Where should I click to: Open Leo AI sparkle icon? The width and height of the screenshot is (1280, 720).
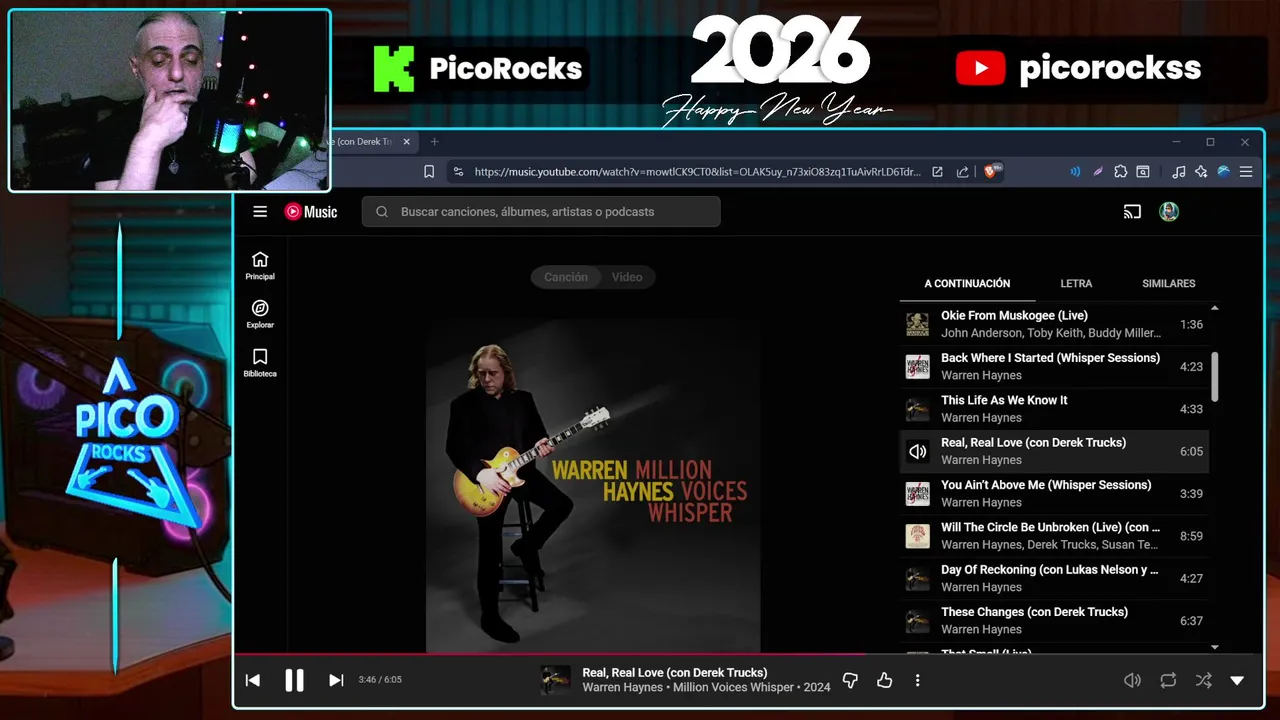coord(1201,172)
